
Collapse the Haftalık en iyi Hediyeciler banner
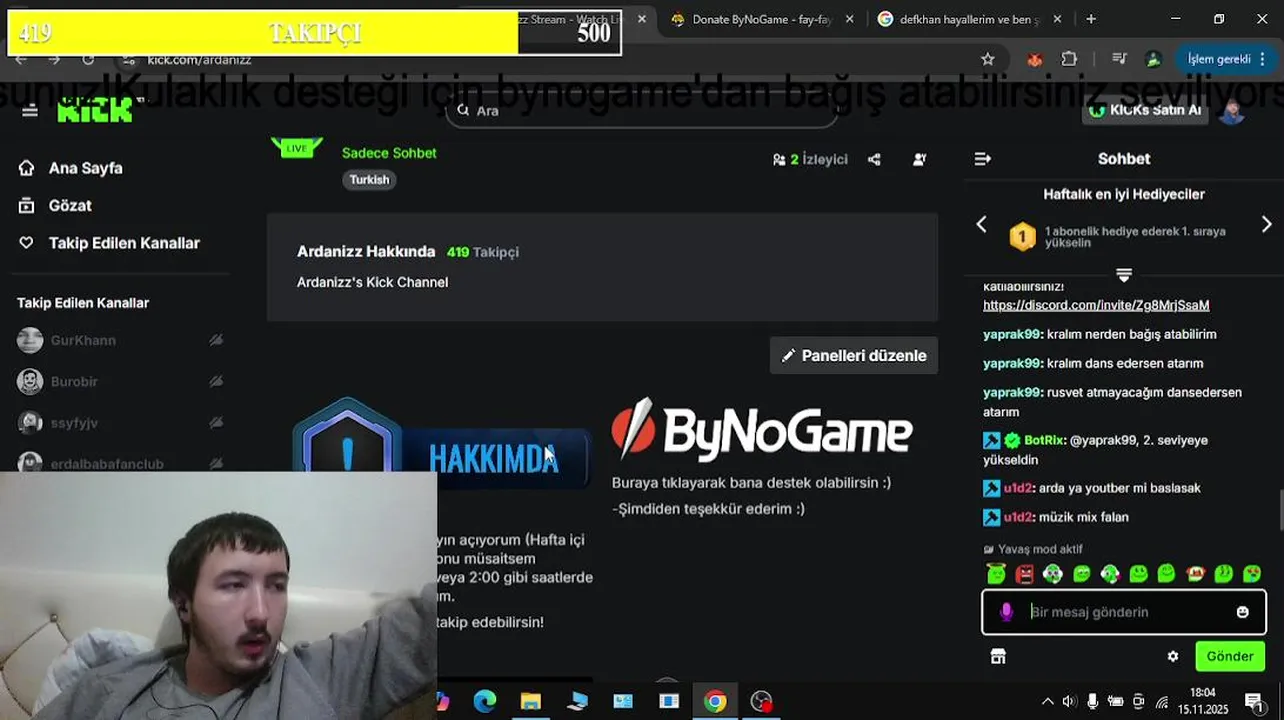coord(1124,274)
